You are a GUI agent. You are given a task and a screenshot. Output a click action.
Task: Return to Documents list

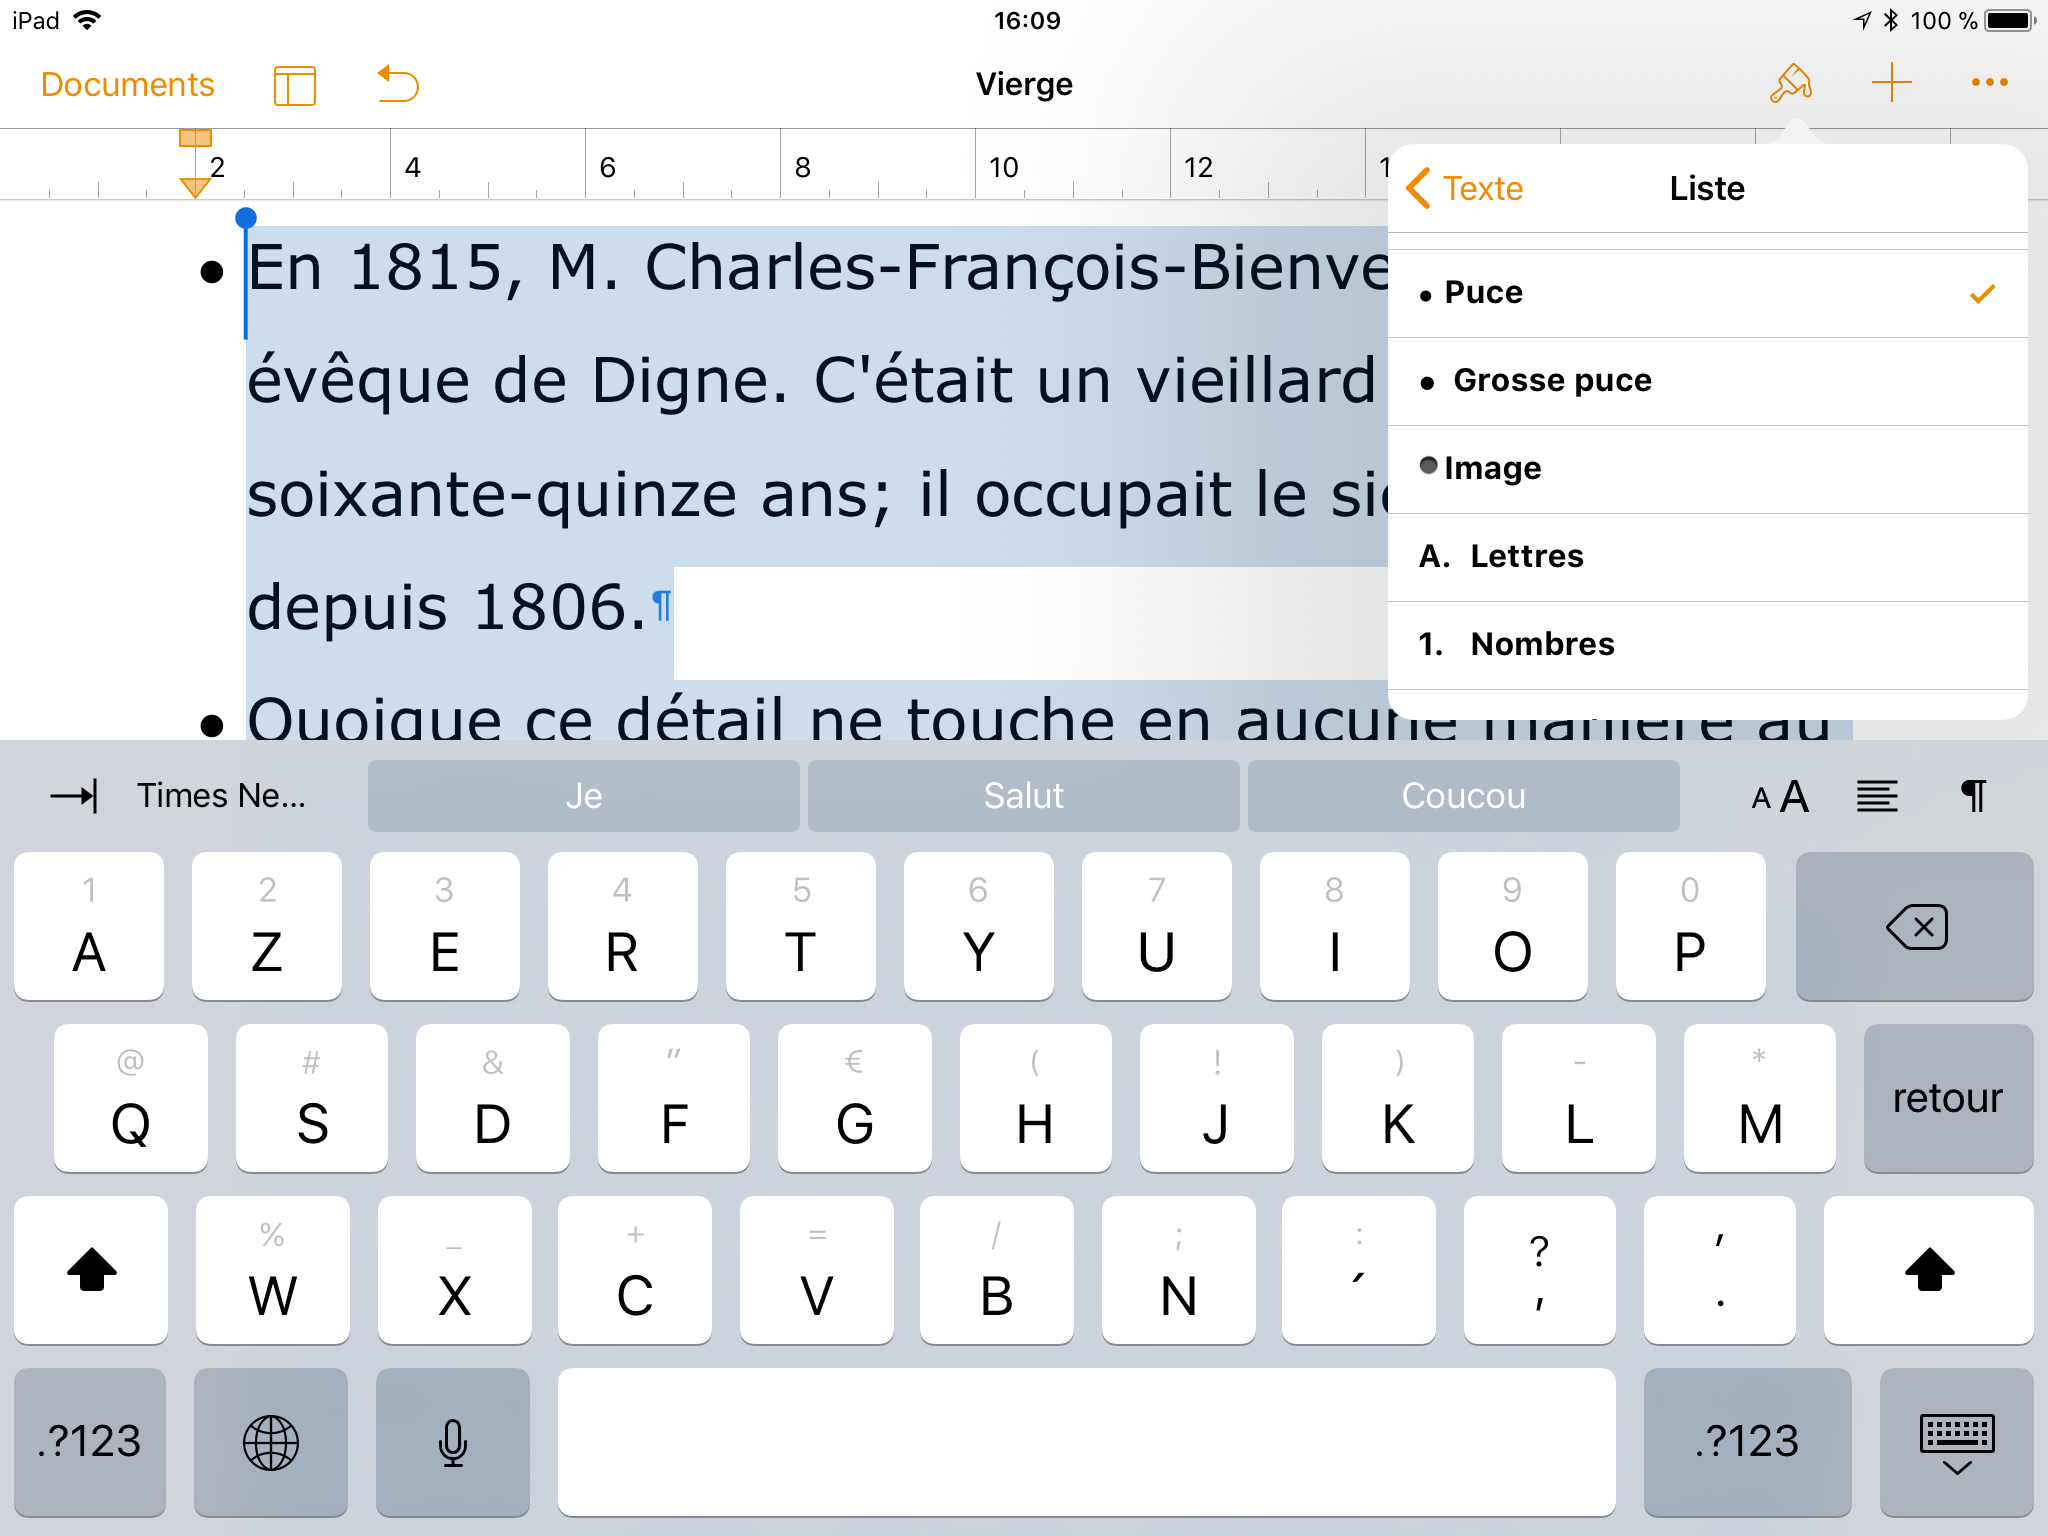(127, 85)
